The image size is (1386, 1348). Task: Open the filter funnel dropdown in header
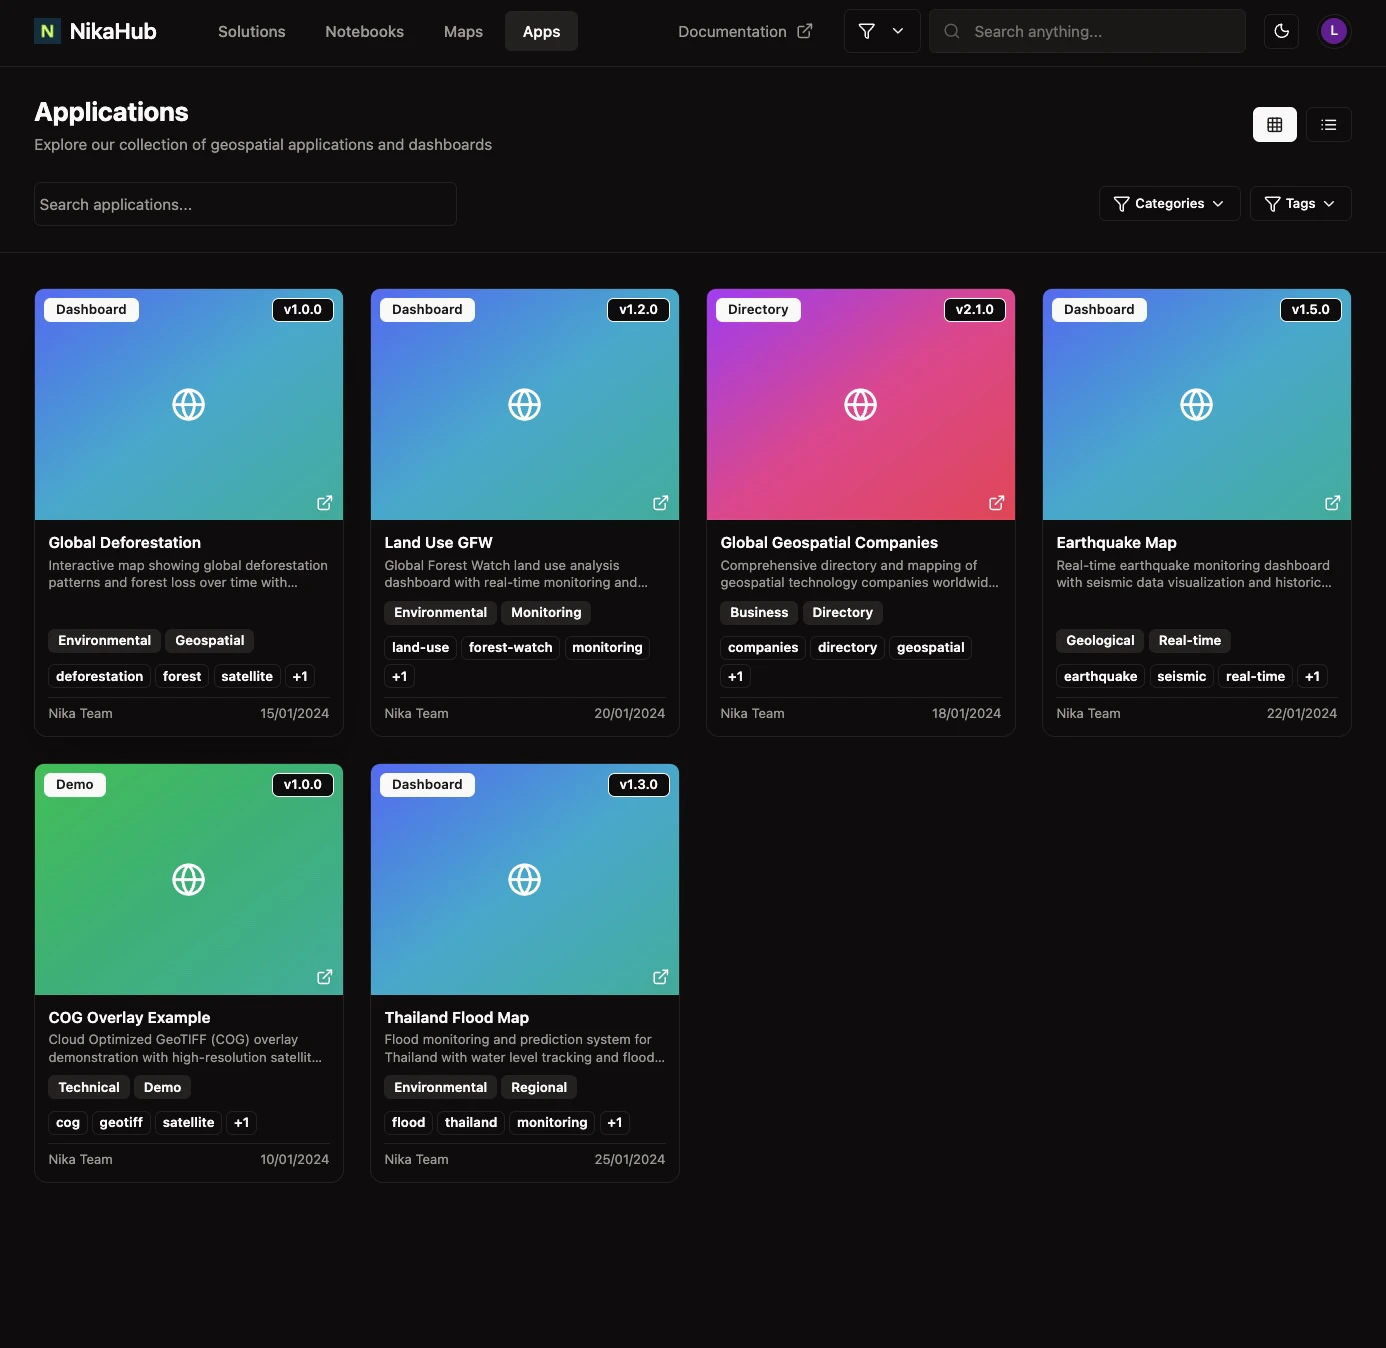pyautogui.click(x=881, y=31)
